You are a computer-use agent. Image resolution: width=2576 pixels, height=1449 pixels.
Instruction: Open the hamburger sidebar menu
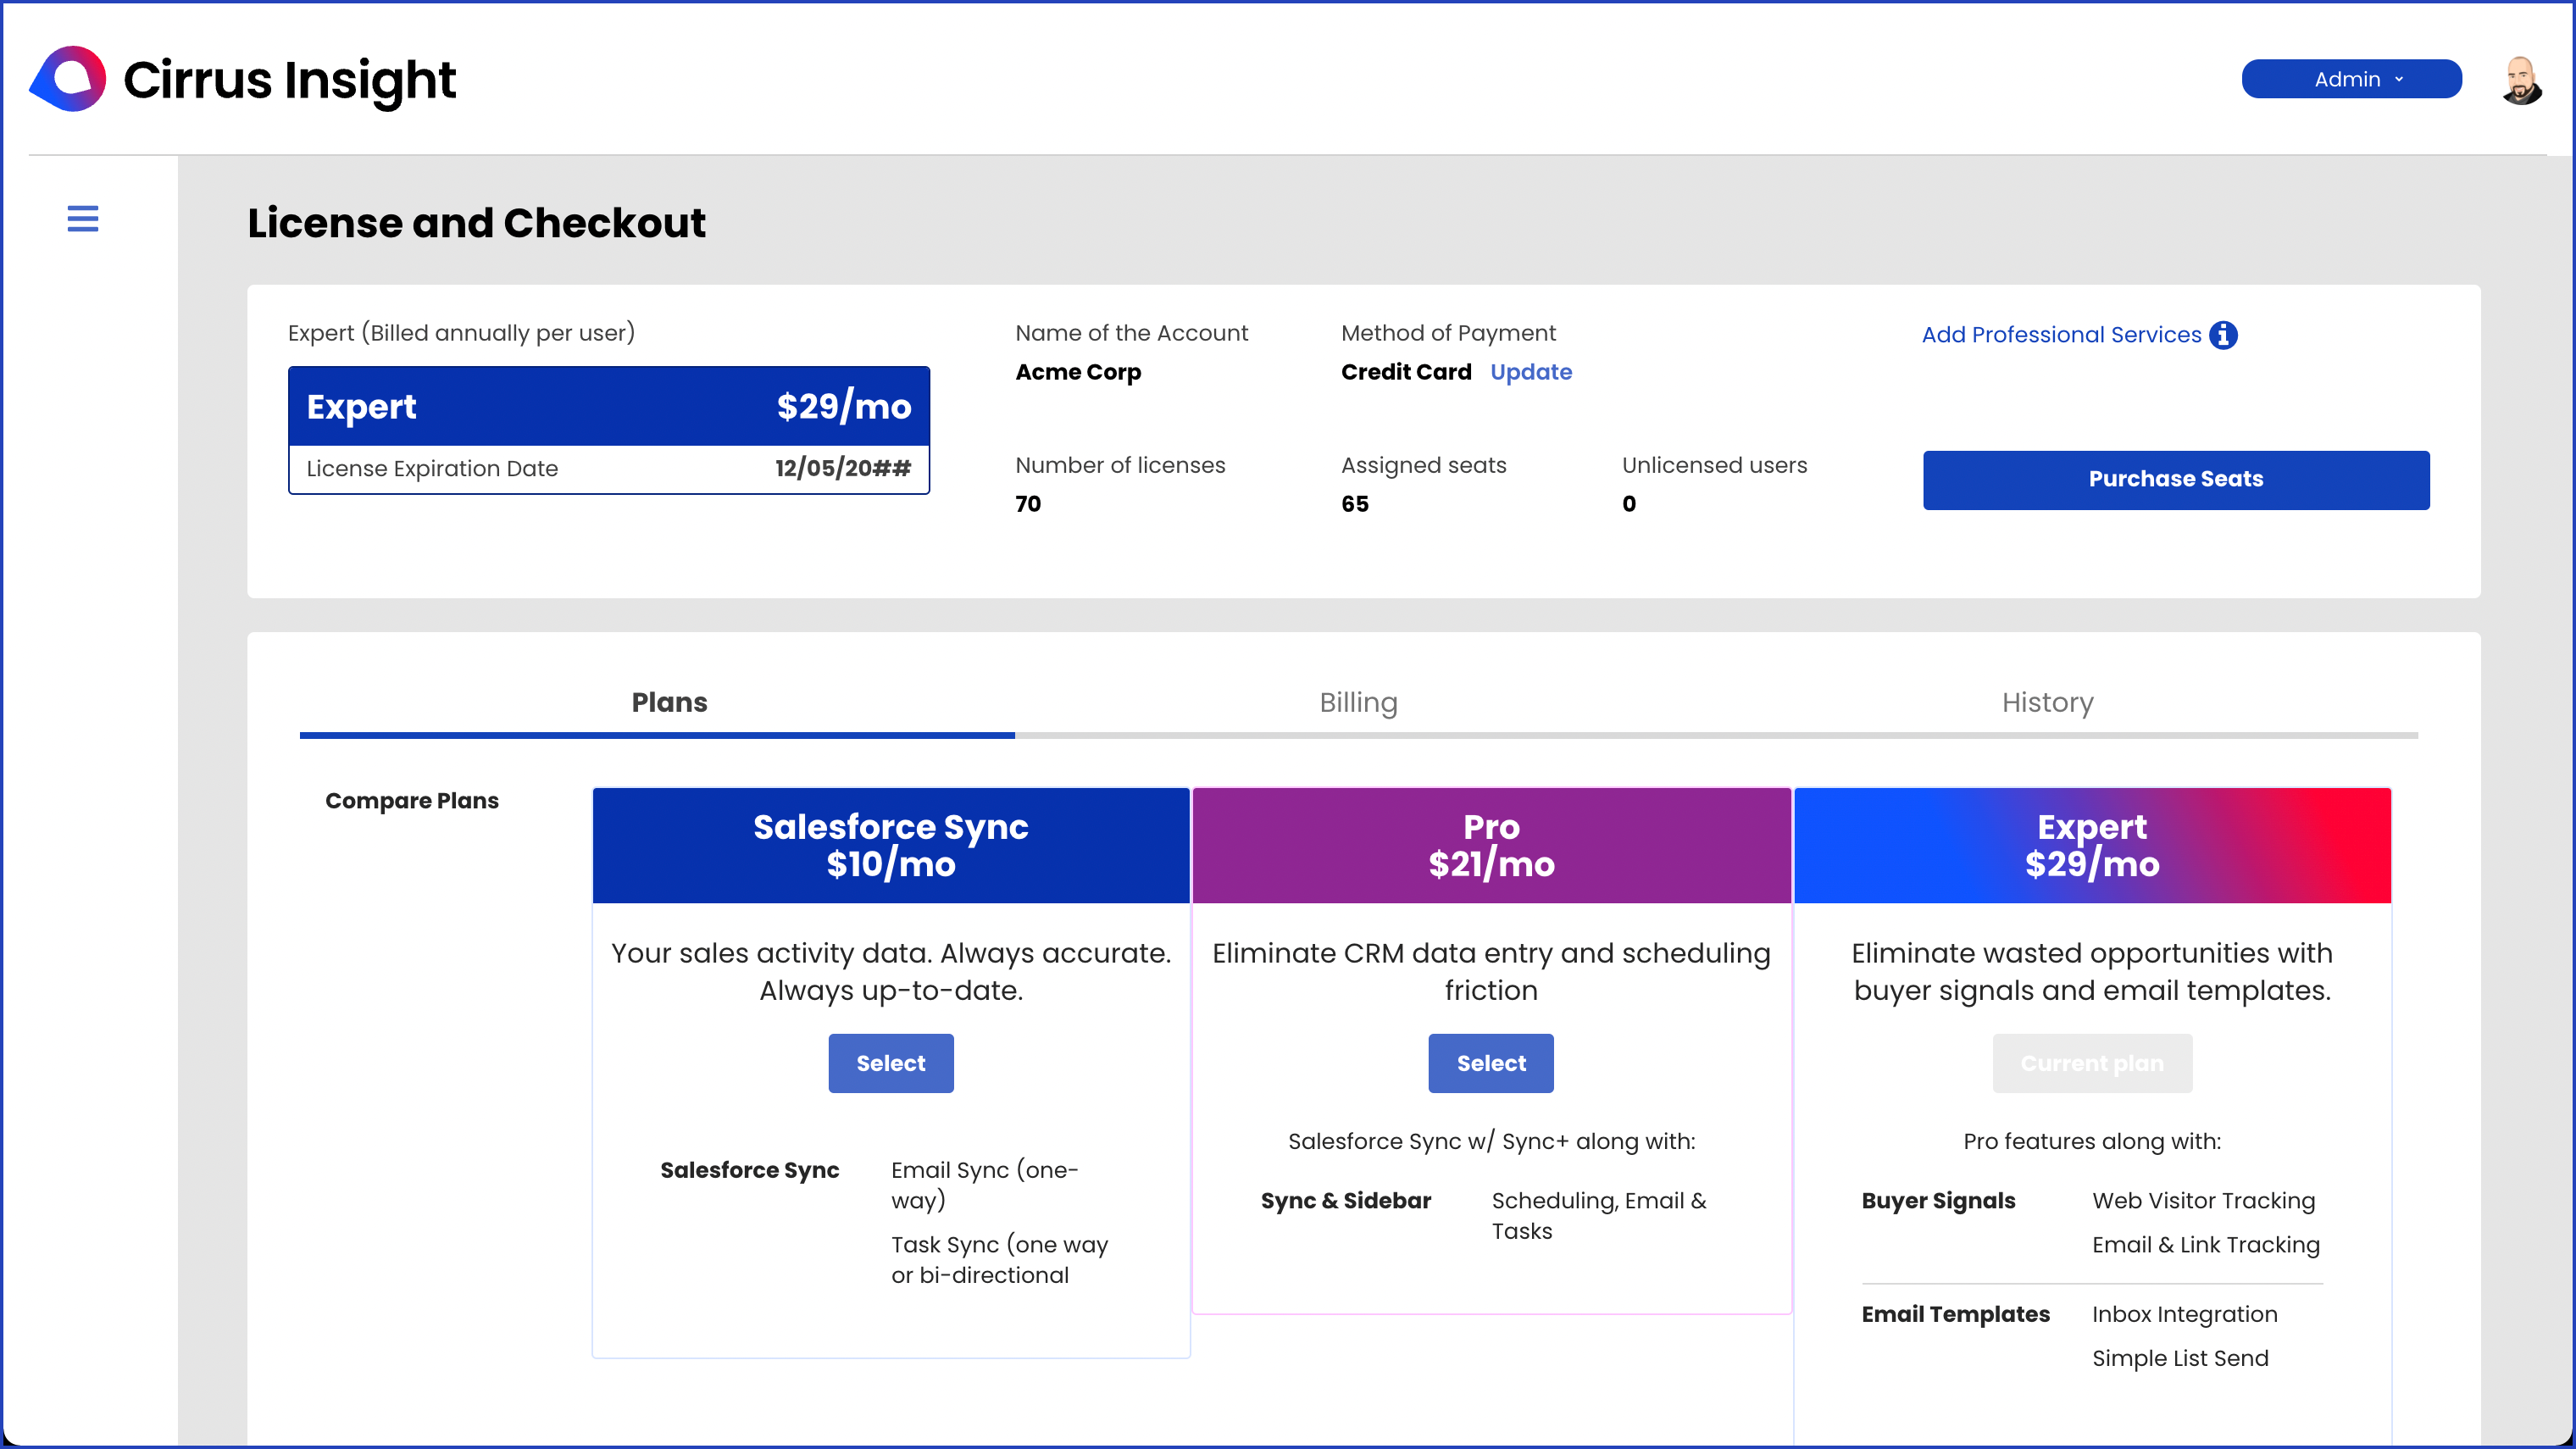click(83, 218)
